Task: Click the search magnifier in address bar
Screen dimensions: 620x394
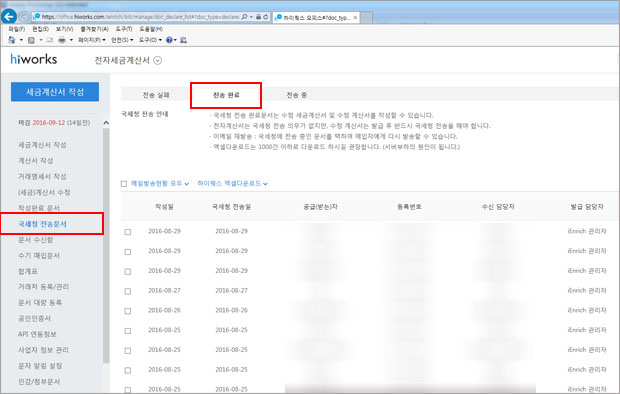Action: tap(244, 17)
